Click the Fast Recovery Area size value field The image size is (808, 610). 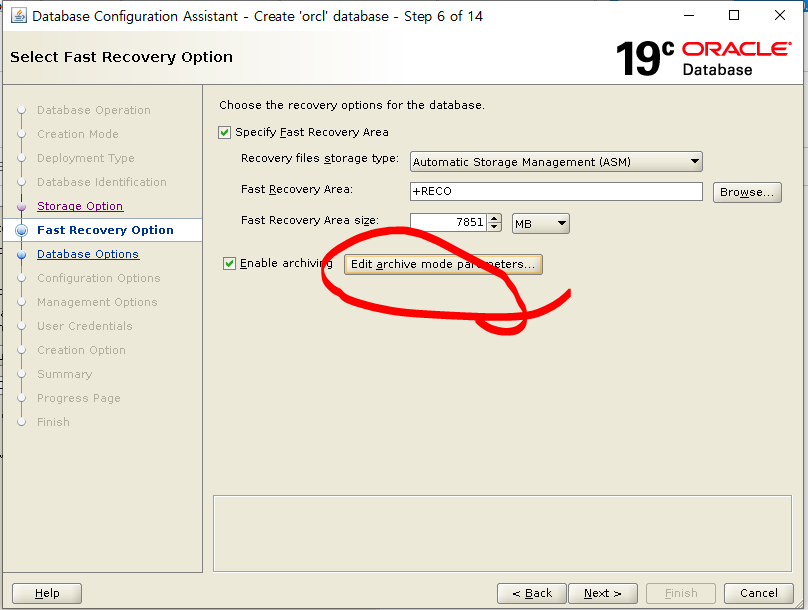coord(448,222)
